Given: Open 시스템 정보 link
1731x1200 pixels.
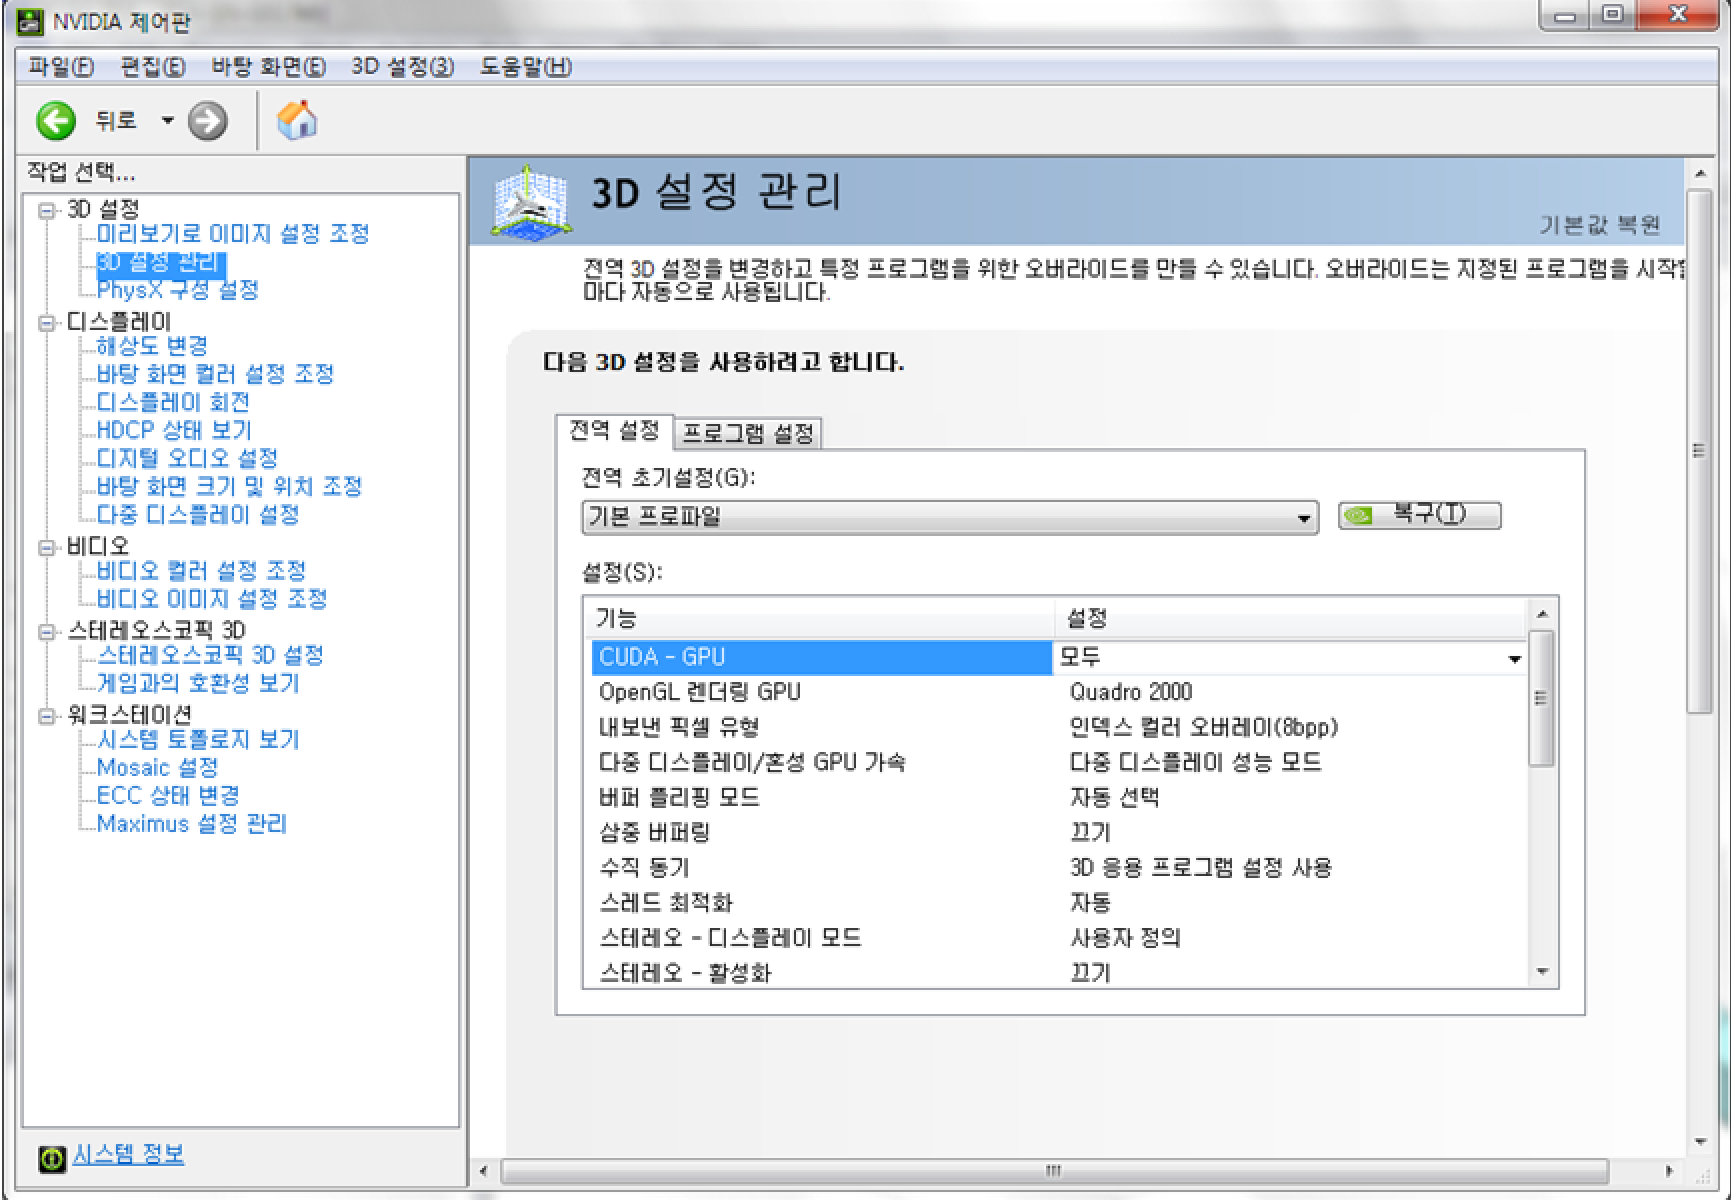Looking at the screenshot, I should (128, 1155).
